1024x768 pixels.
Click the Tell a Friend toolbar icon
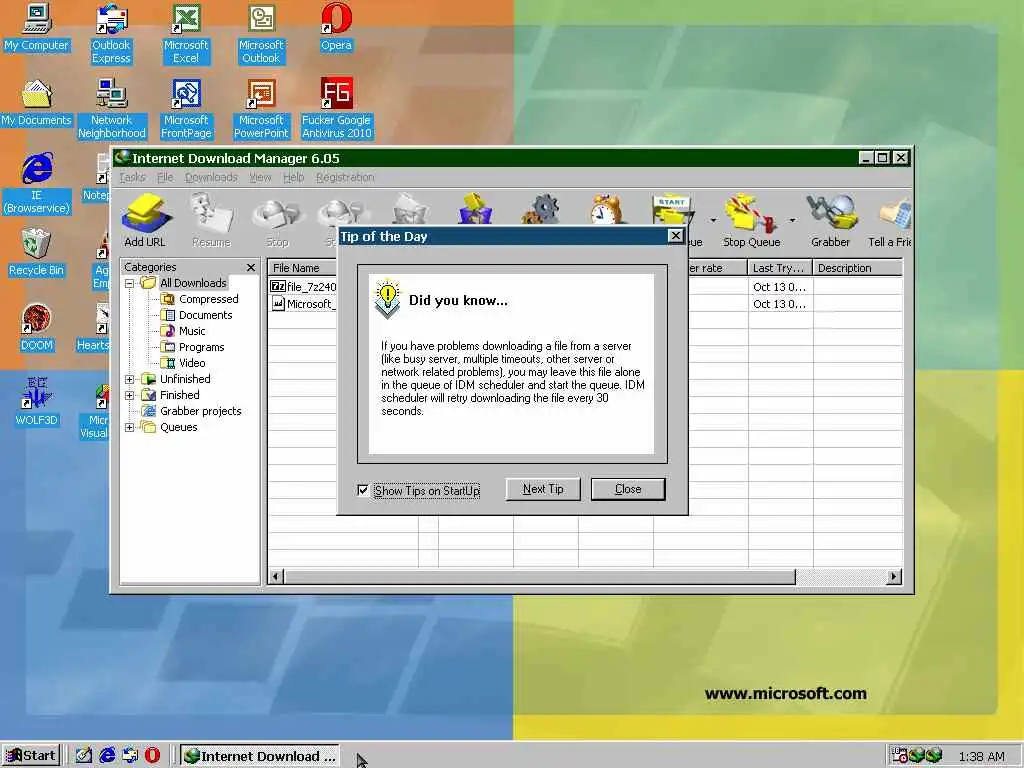coord(890,220)
